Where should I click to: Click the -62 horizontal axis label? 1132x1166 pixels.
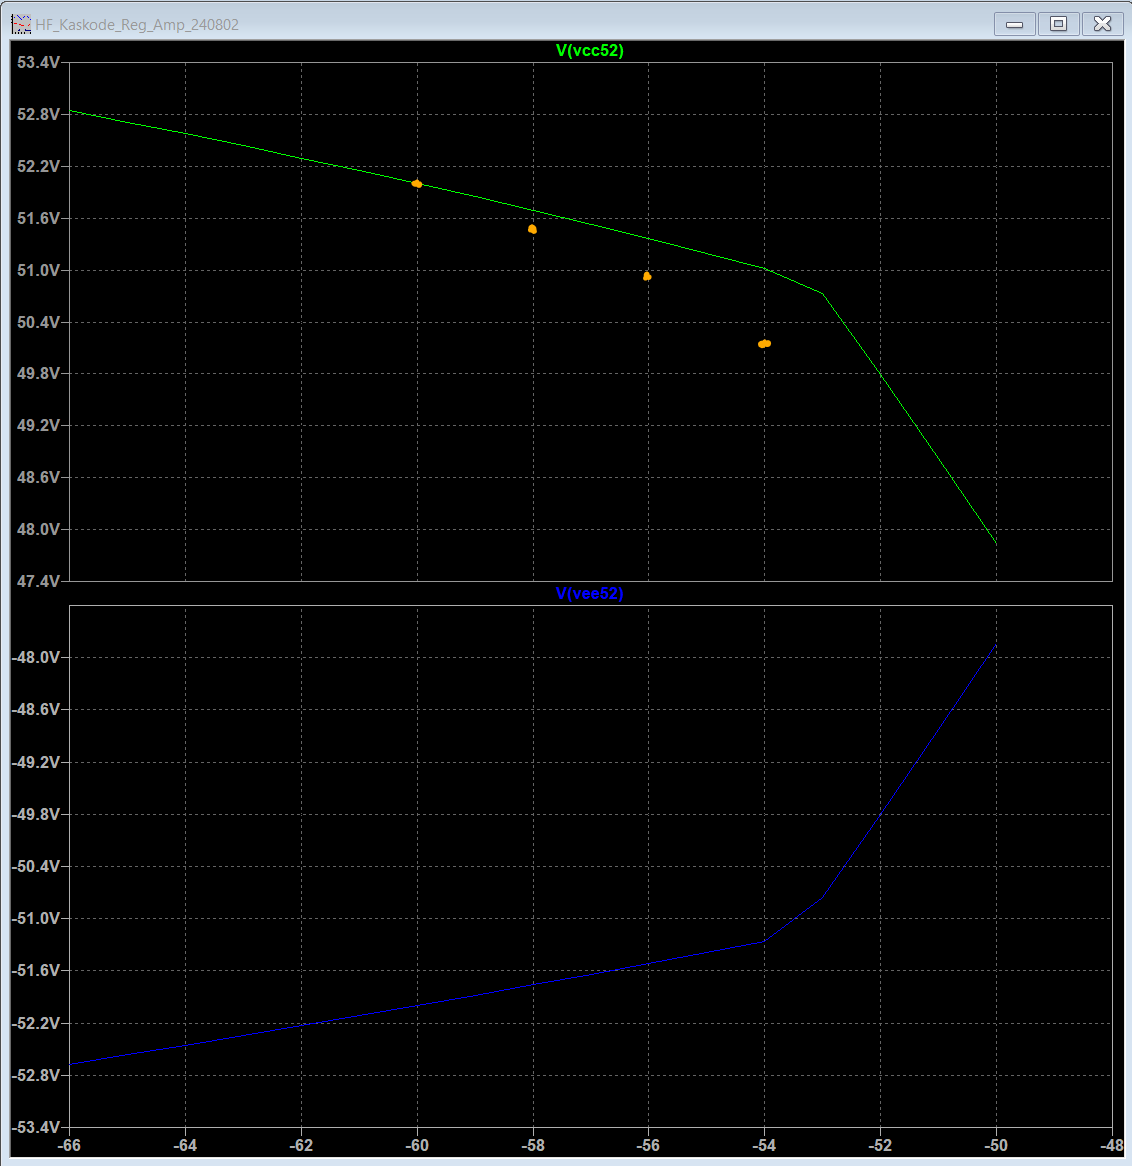click(301, 1146)
